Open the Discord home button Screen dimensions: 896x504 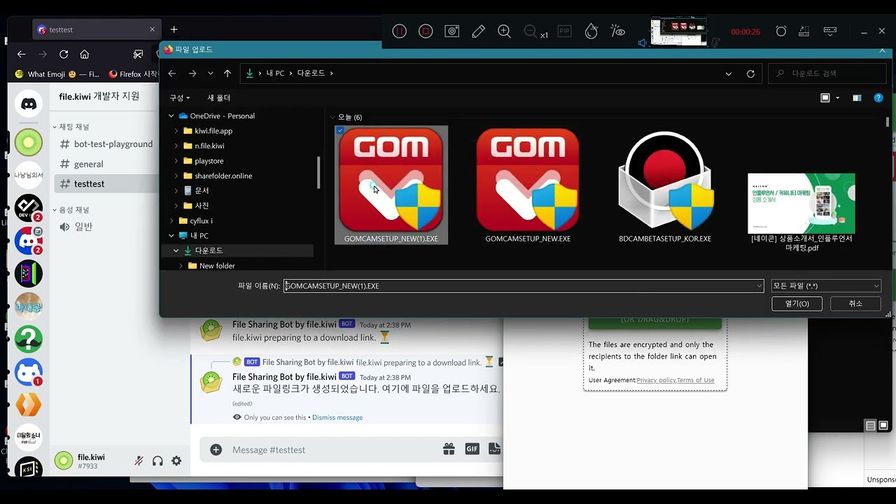click(x=29, y=103)
